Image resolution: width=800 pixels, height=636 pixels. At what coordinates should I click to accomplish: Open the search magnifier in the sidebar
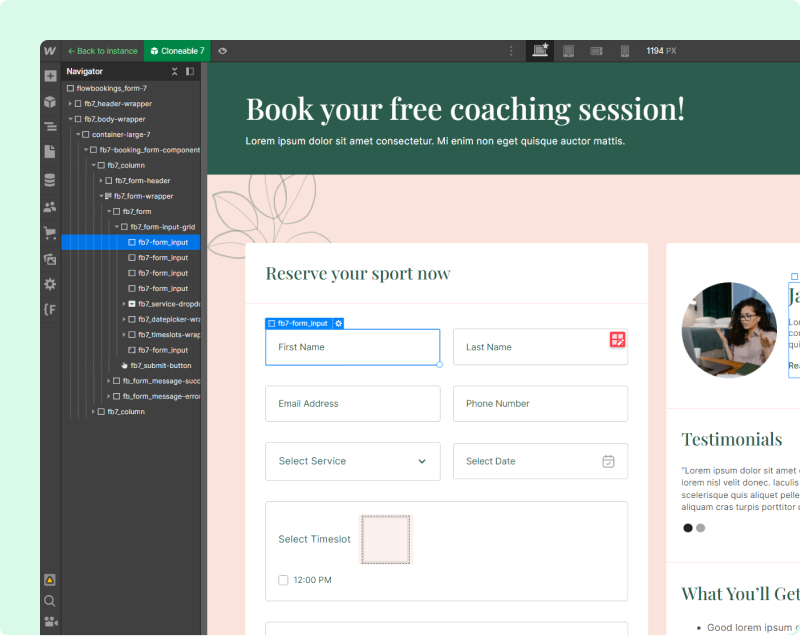(x=50, y=601)
